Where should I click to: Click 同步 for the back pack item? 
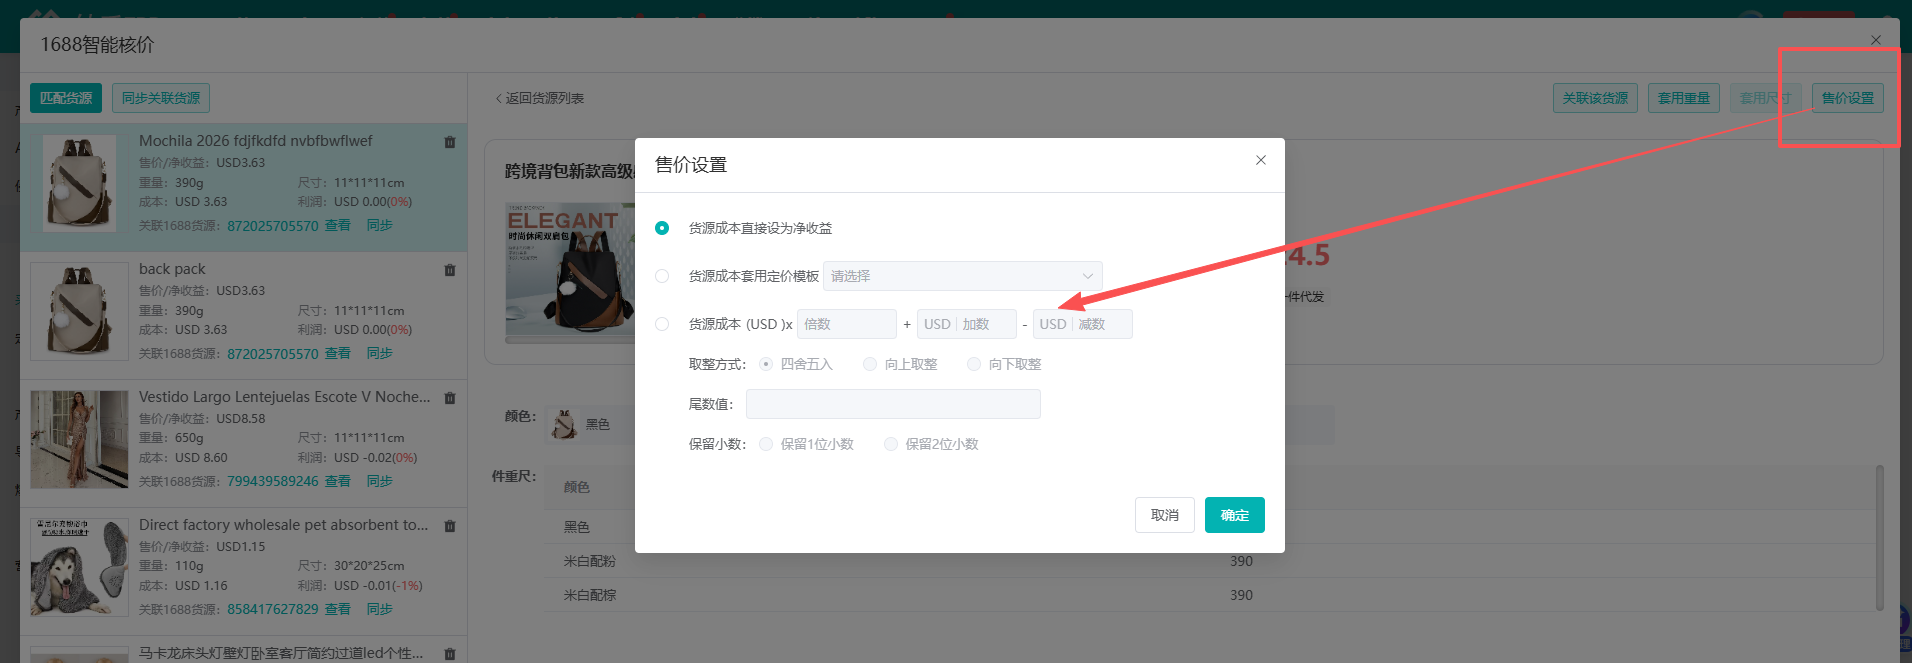click(380, 354)
